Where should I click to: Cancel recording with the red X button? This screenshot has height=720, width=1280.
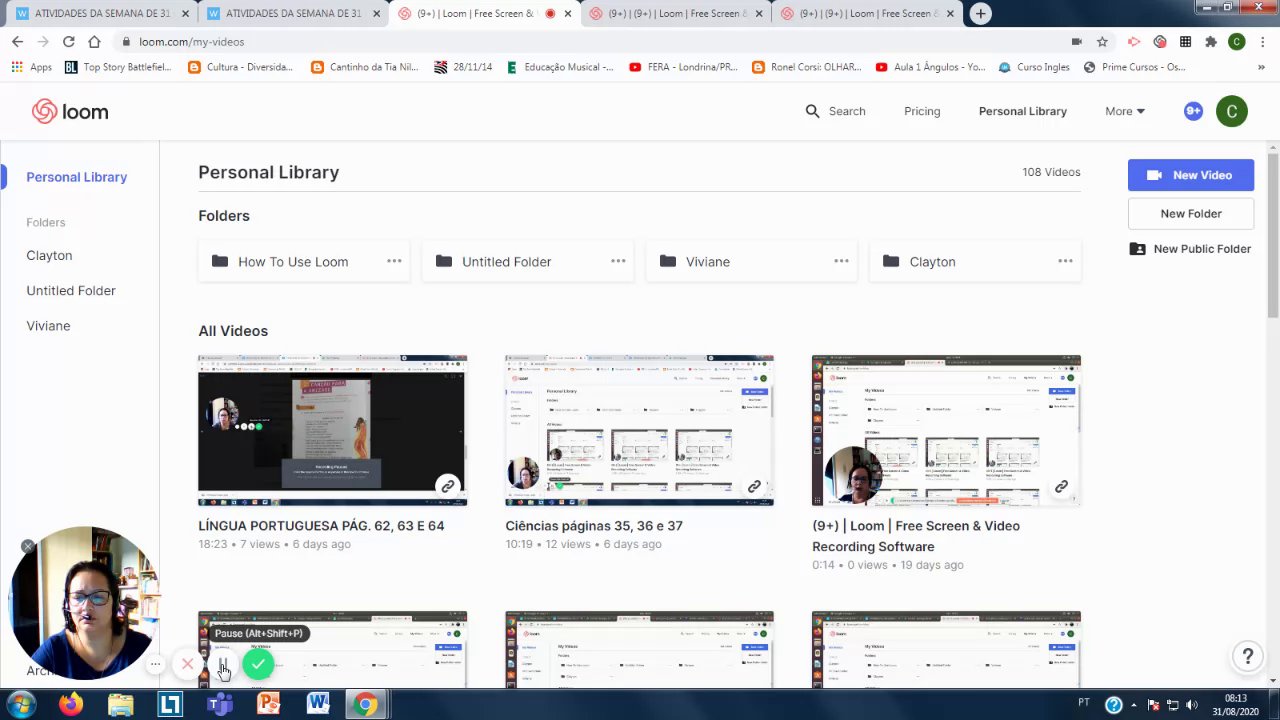point(187,664)
